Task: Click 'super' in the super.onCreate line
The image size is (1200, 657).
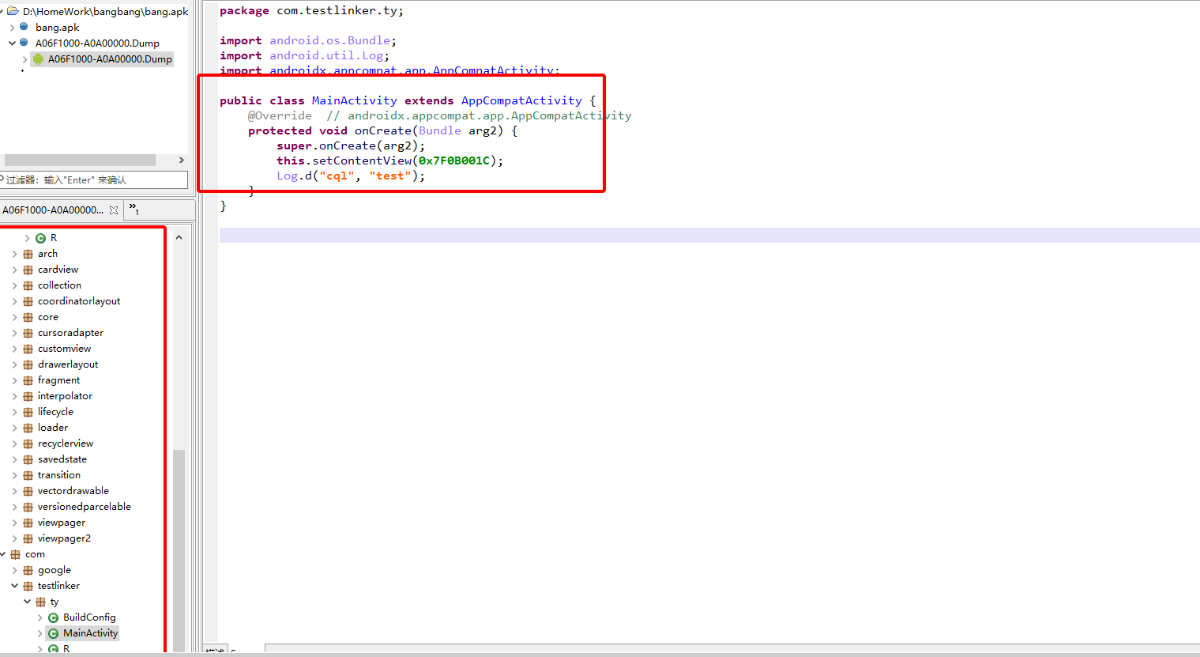Action: point(294,146)
